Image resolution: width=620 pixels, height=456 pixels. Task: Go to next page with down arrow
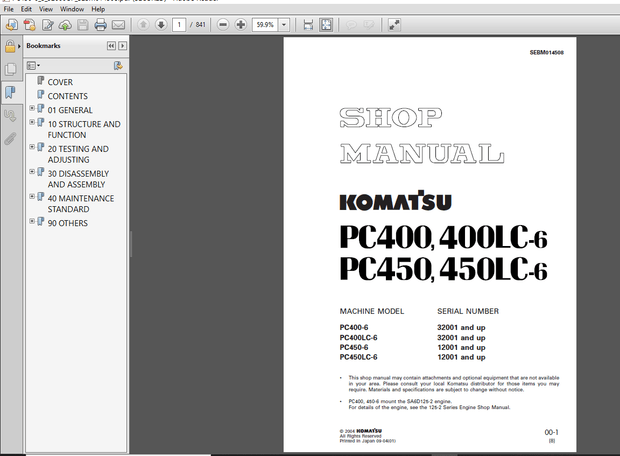(x=161, y=25)
